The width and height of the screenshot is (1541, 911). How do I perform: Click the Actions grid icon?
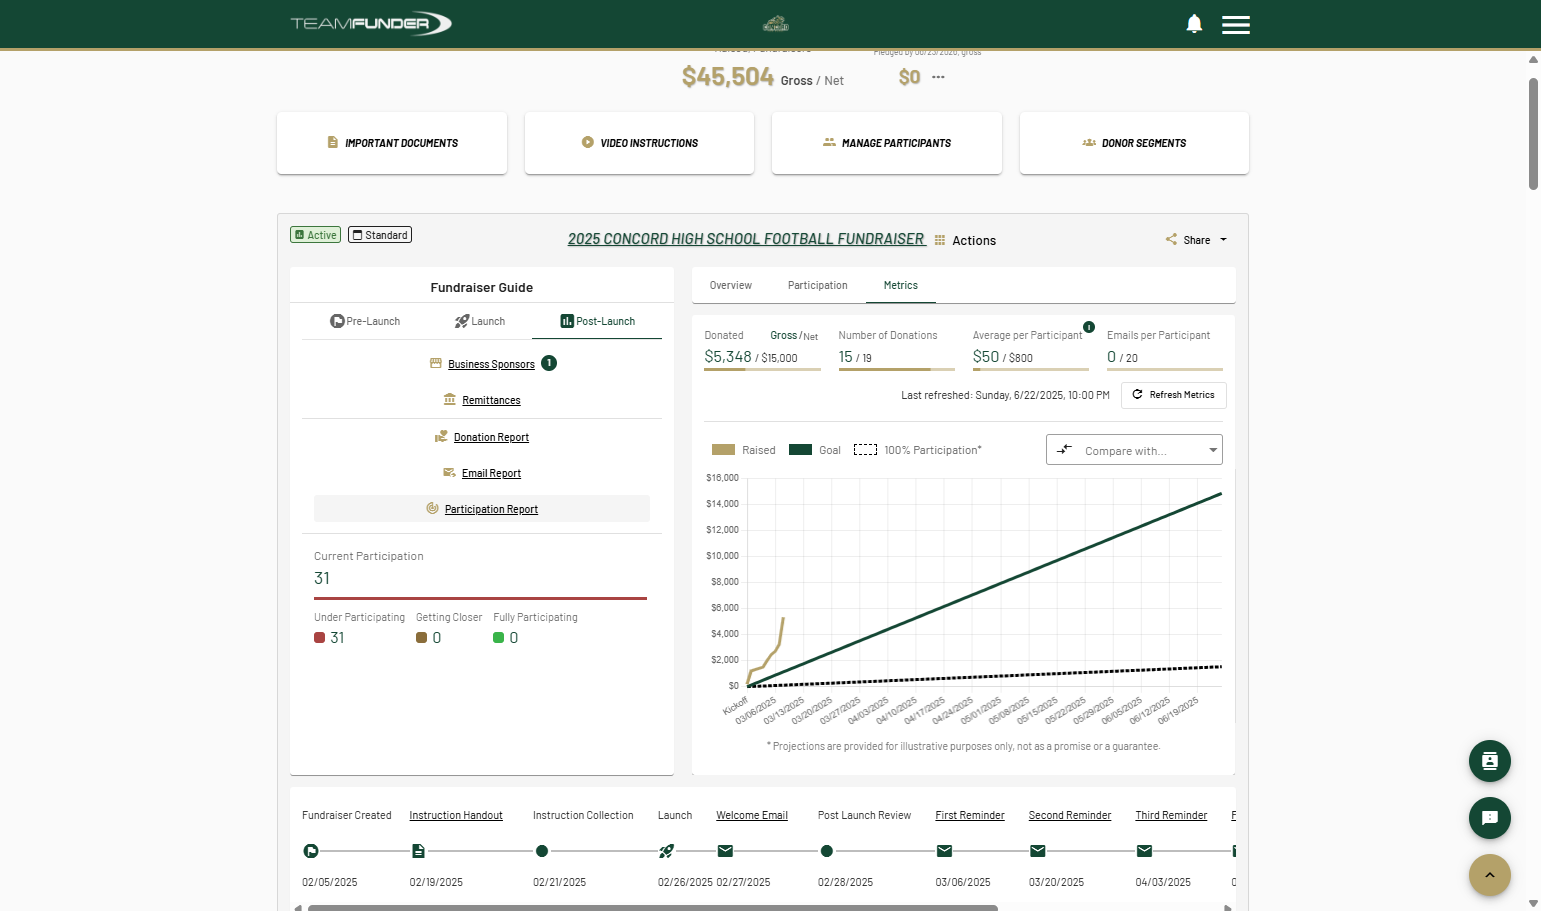(x=940, y=240)
